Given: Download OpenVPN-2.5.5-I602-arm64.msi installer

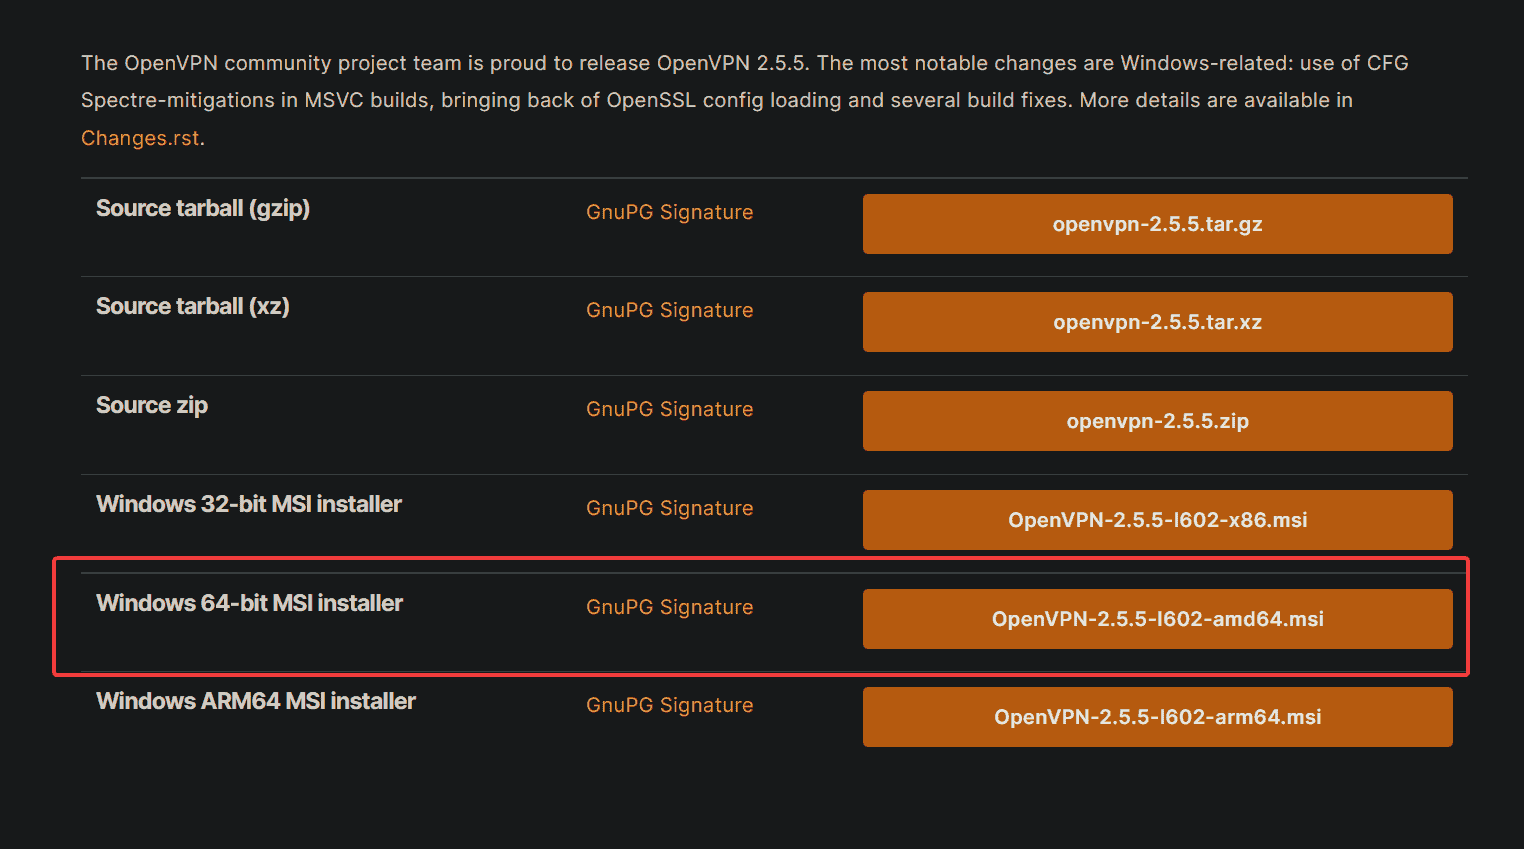Looking at the screenshot, I should 1157,717.
